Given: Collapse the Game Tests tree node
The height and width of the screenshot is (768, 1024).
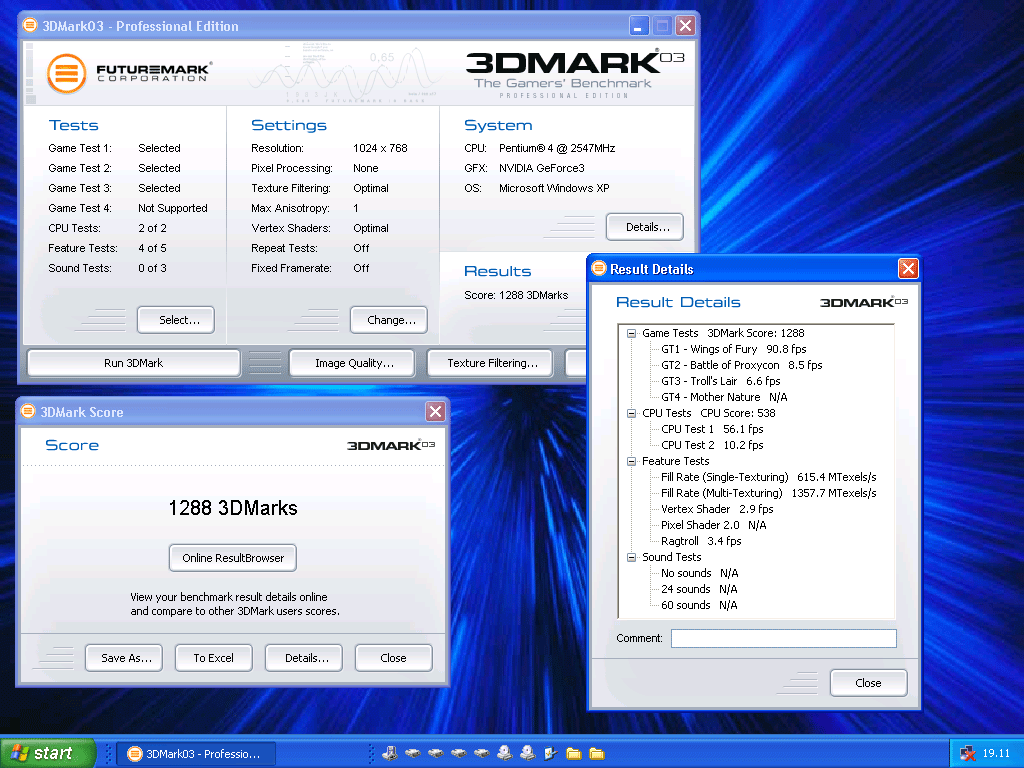Looking at the screenshot, I should point(632,333).
